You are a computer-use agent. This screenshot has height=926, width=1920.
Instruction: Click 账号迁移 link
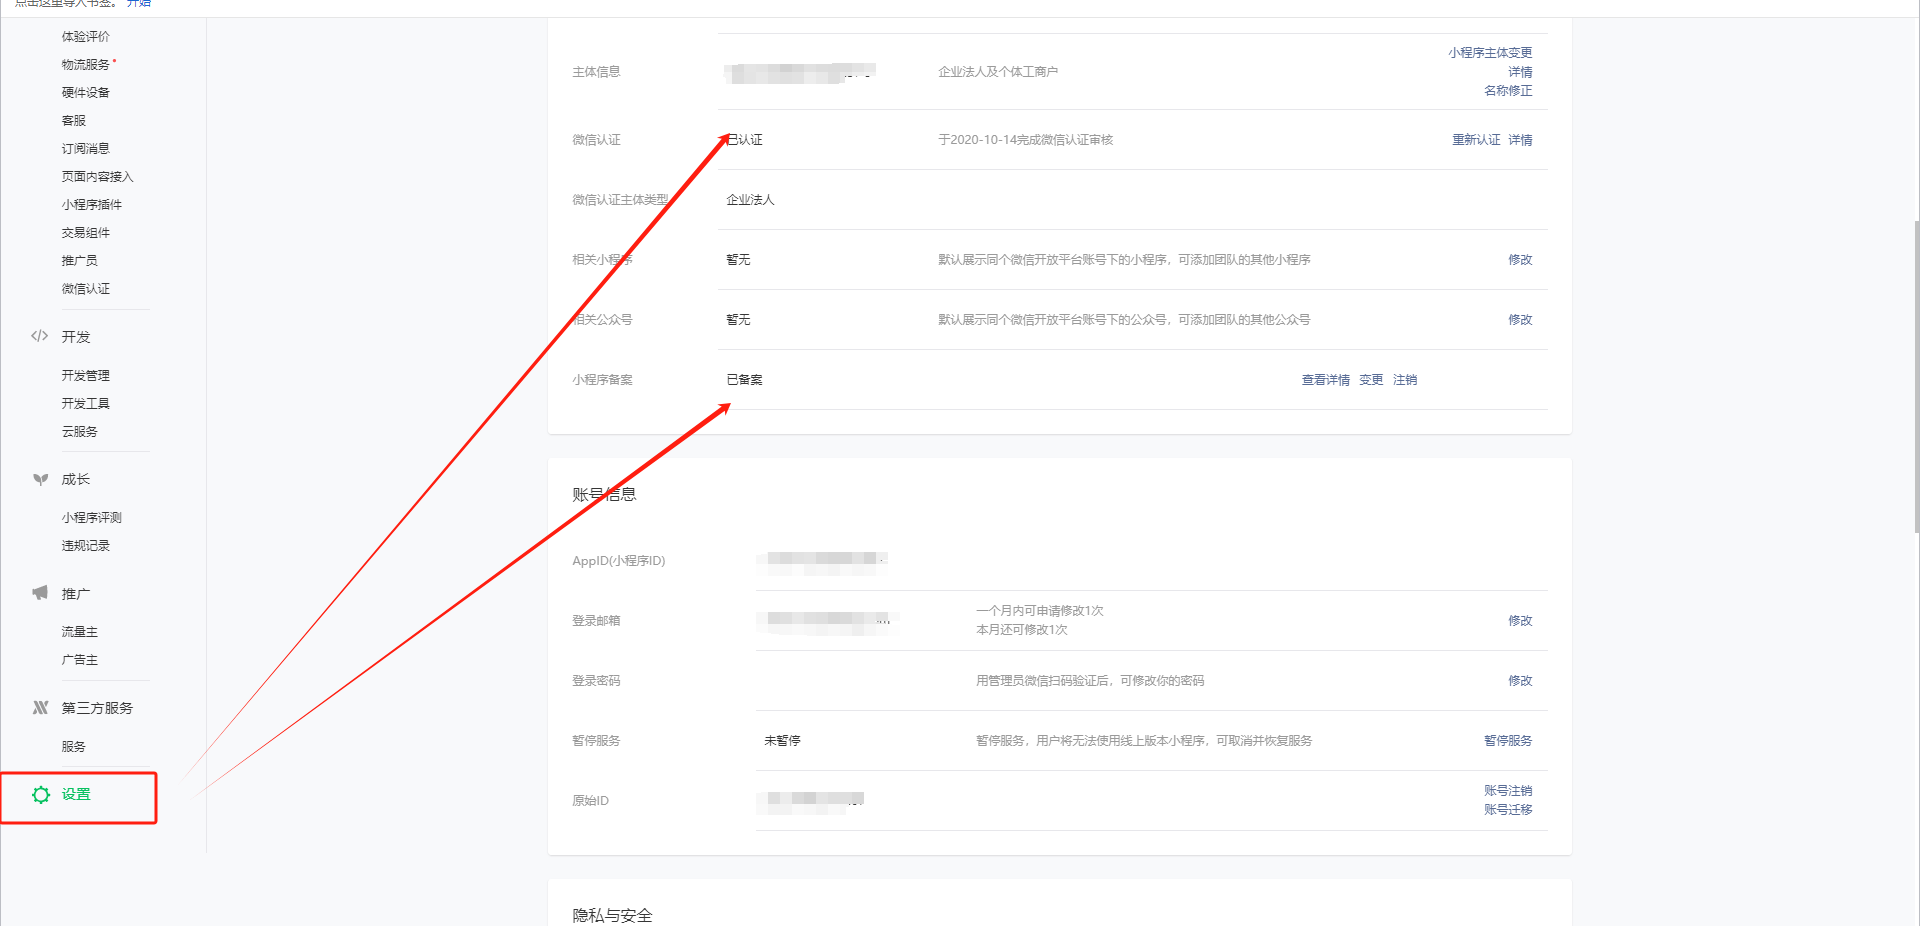pos(1507,810)
